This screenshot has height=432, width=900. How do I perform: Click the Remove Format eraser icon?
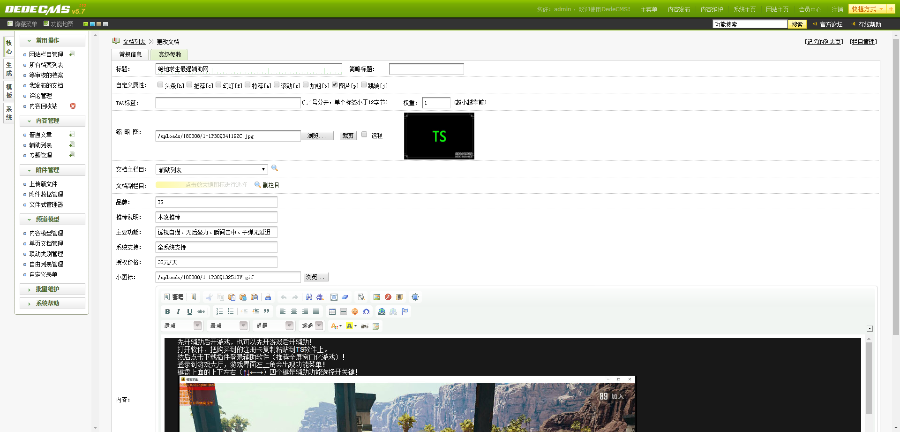tap(346, 297)
